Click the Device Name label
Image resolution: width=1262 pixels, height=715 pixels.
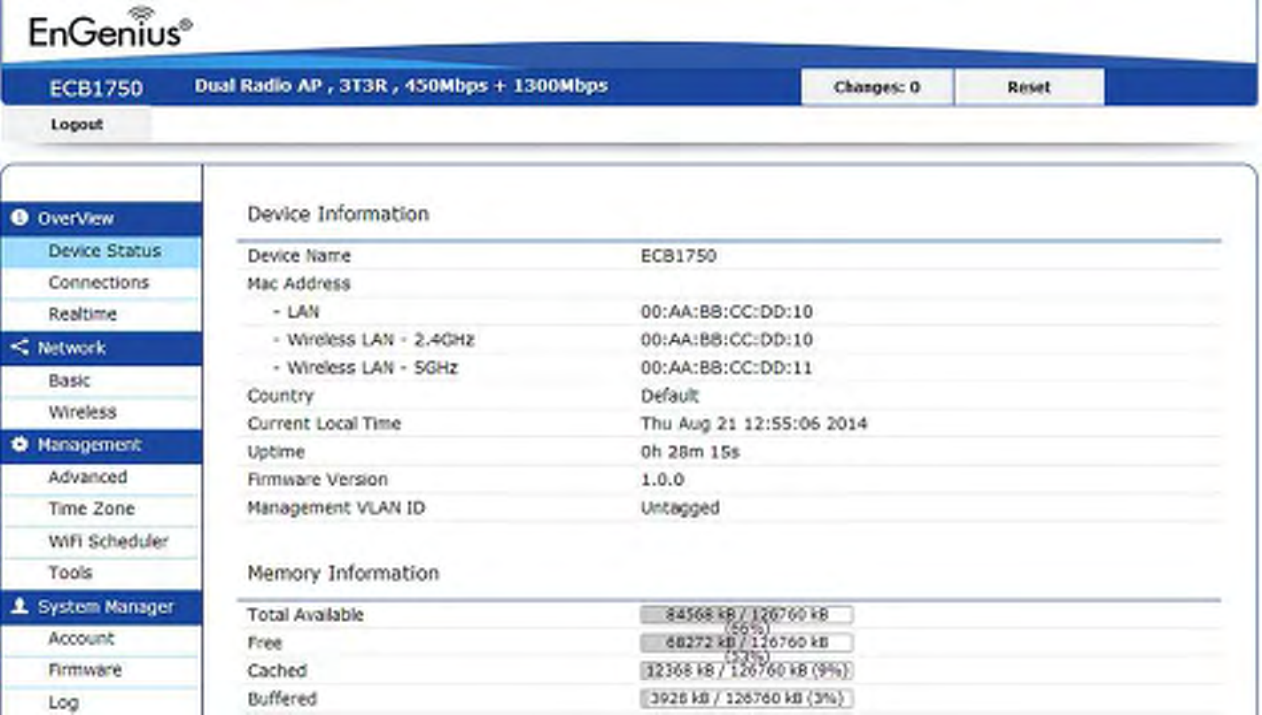299,256
